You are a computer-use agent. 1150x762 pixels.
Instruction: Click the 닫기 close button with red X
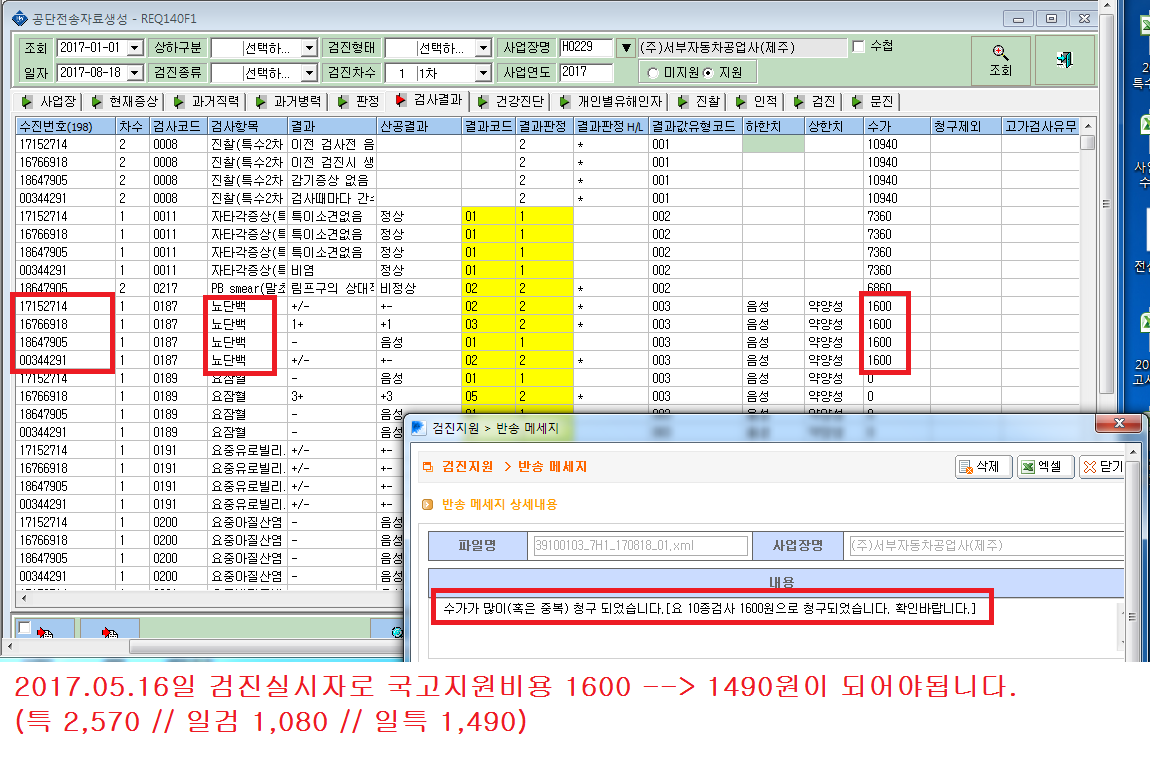(x=1102, y=466)
